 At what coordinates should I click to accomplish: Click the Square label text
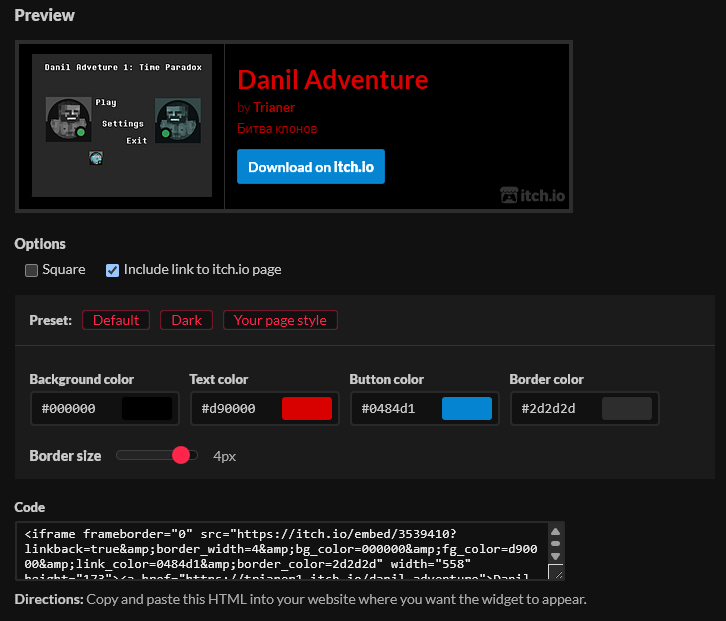point(63,270)
